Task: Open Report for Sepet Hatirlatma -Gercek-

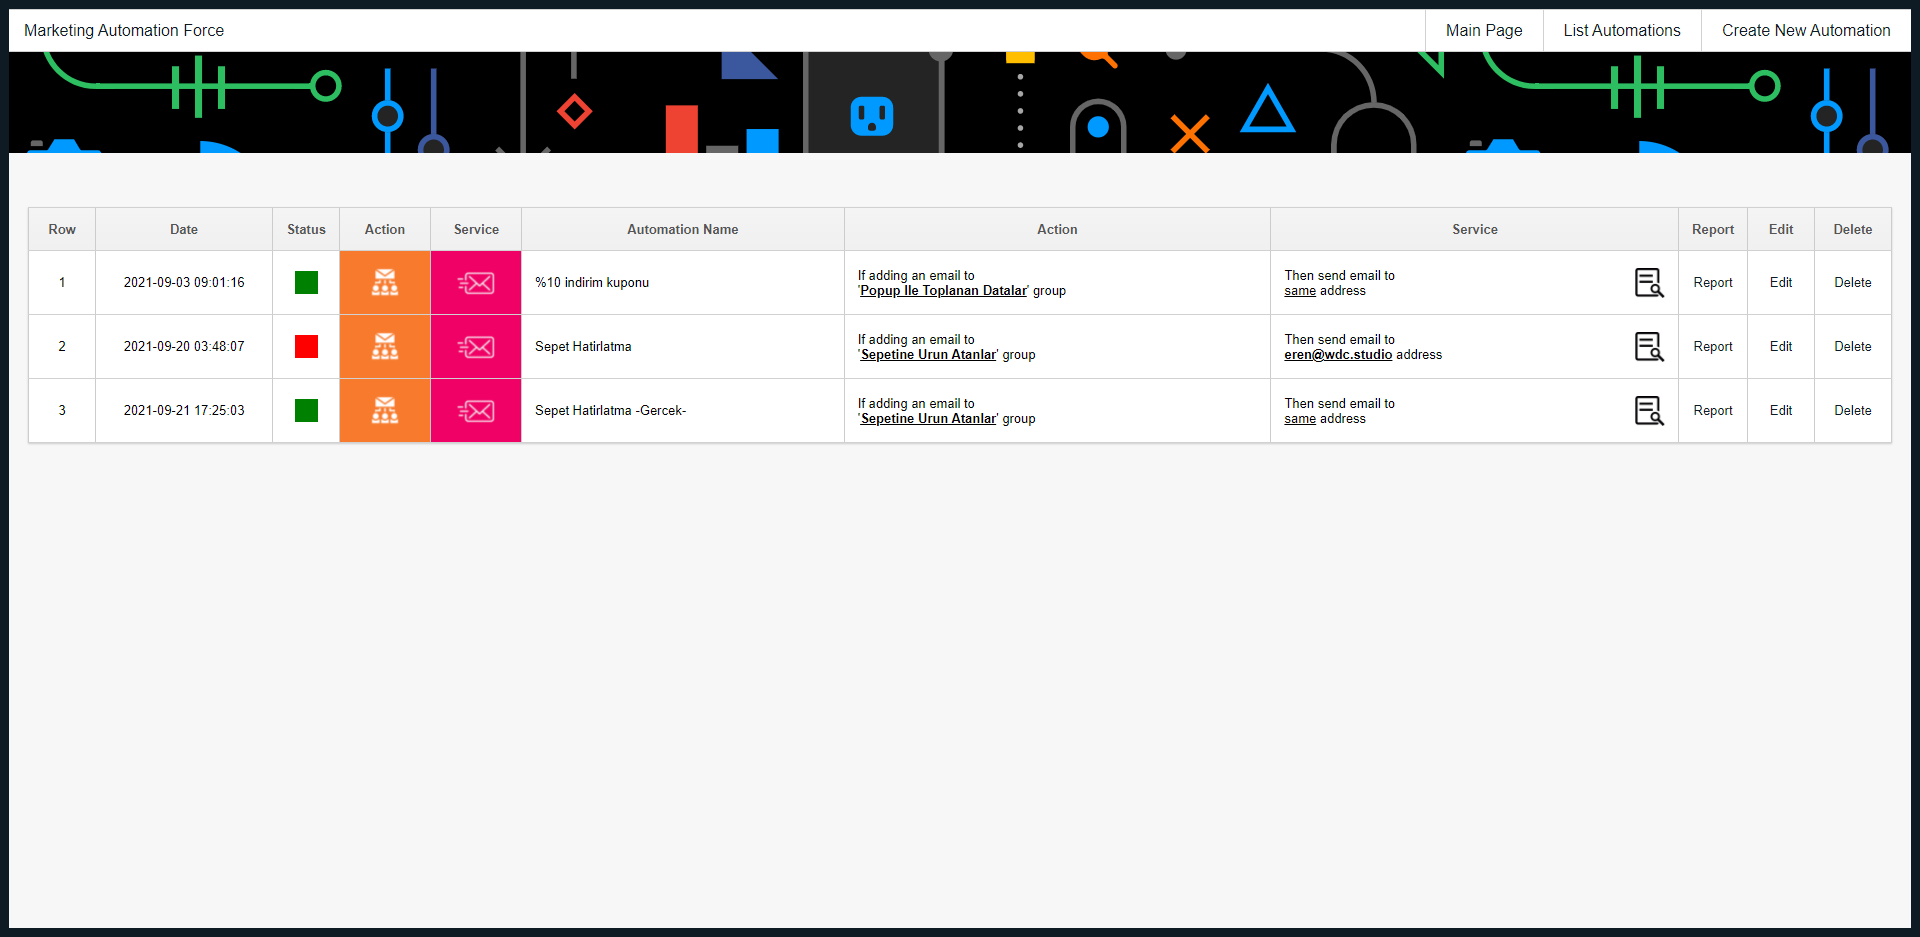Action: (1713, 411)
